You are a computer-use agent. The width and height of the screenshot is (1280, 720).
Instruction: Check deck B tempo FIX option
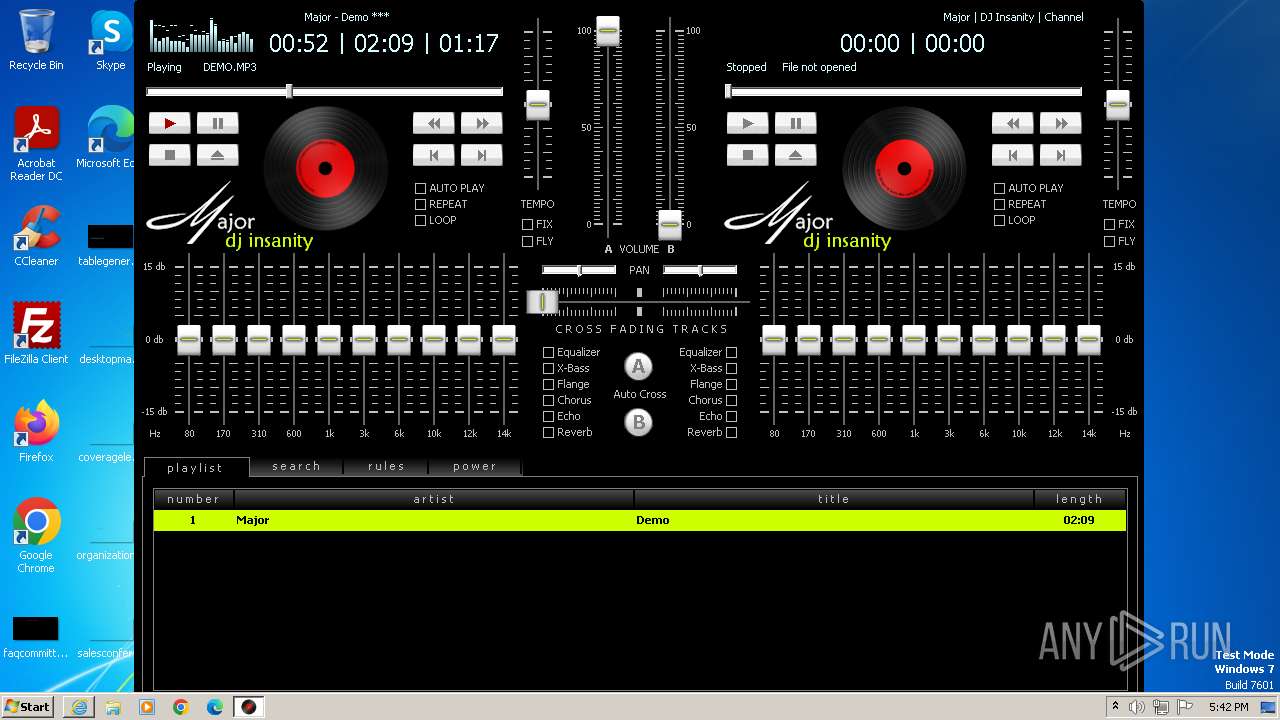1109,224
